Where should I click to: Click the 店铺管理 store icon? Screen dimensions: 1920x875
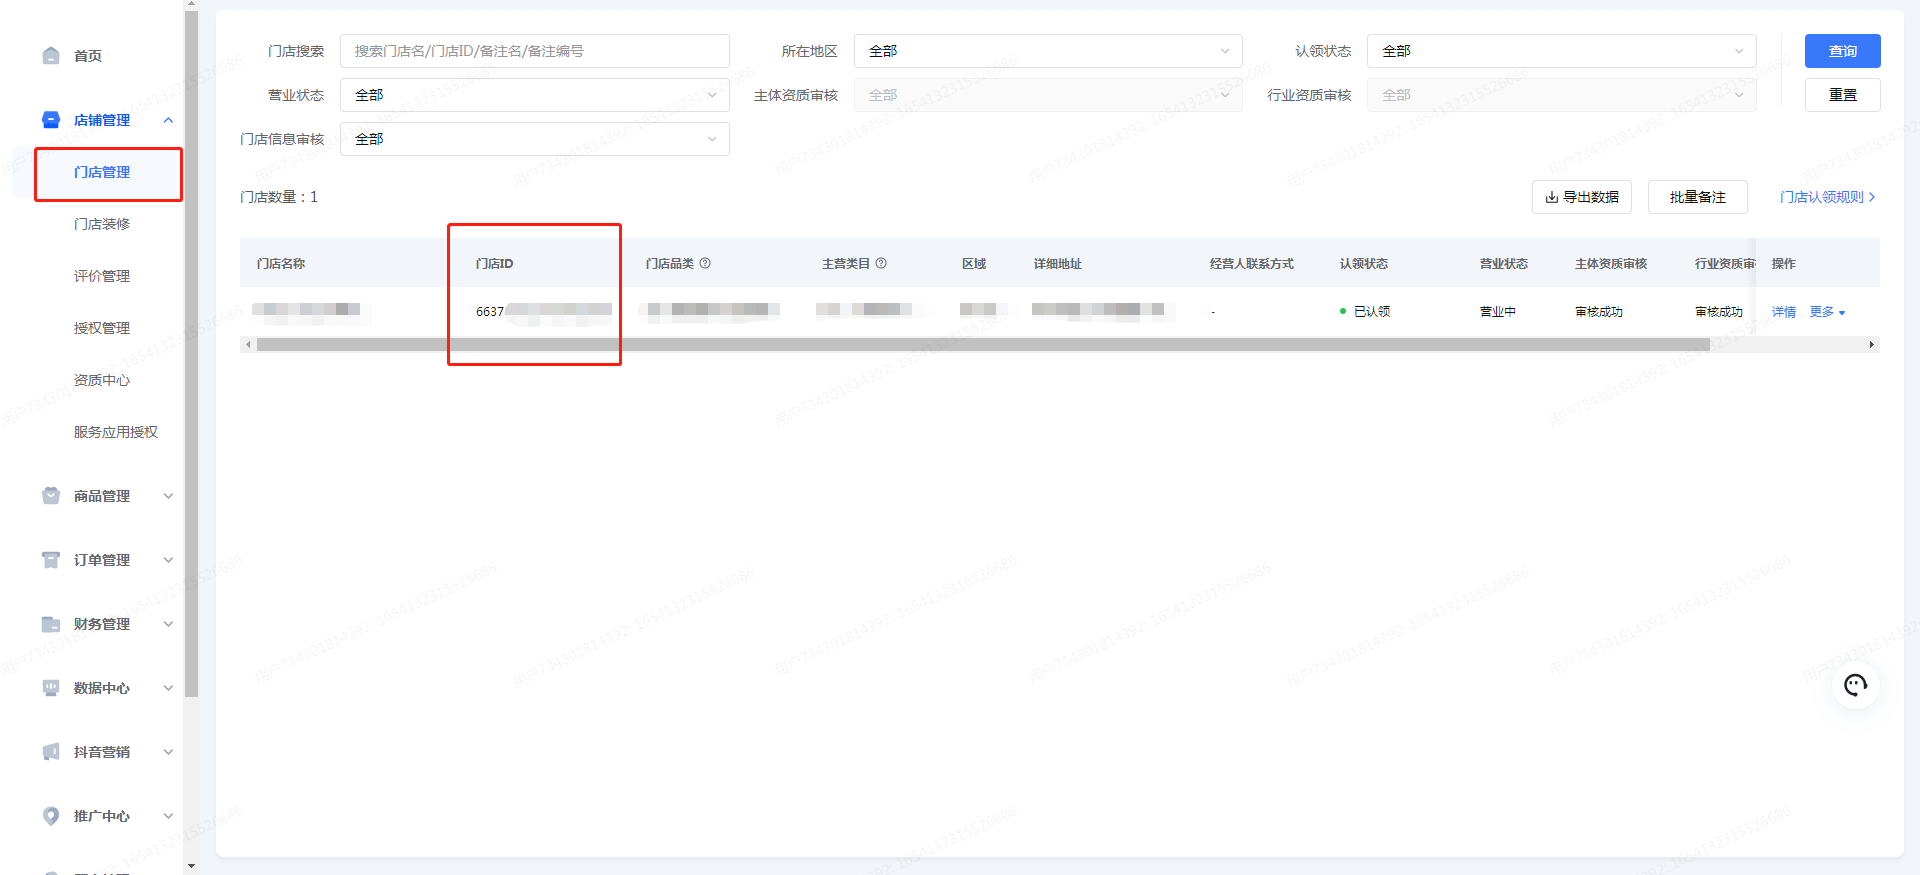(x=51, y=120)
